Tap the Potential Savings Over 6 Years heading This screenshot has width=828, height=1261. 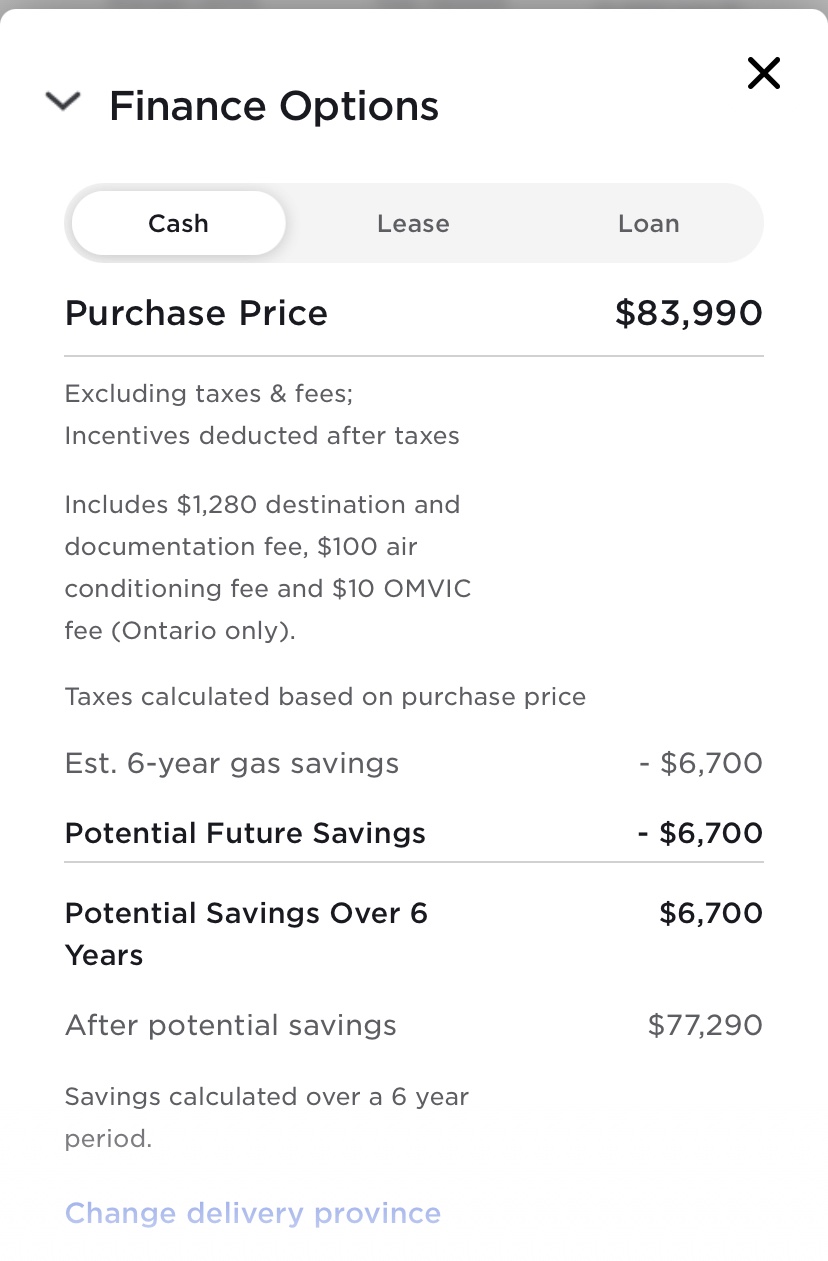tap(246, 933)
